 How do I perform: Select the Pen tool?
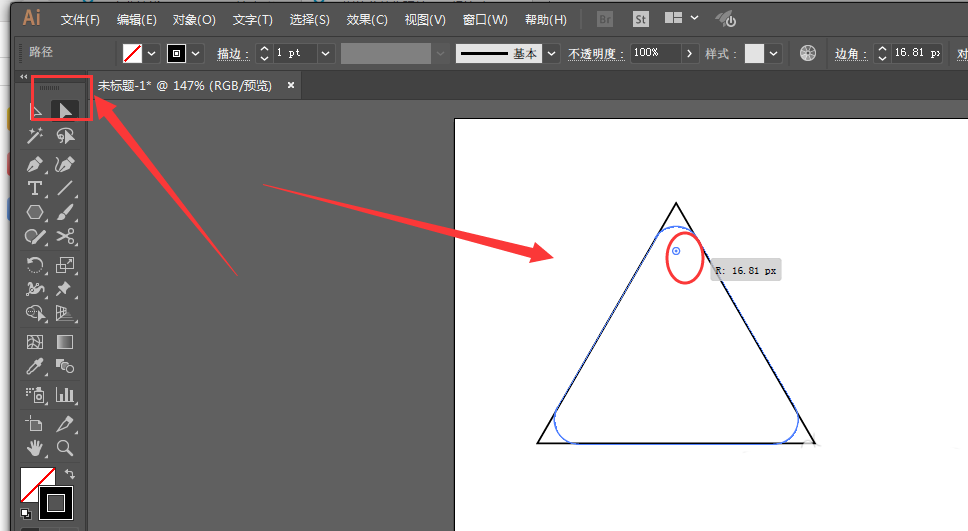click(x=35, y=164)
